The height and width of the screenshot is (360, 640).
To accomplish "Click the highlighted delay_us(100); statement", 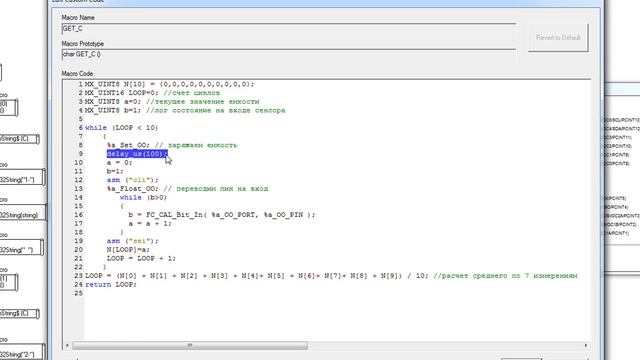I will pyautogui.click(x=137, y=154).
